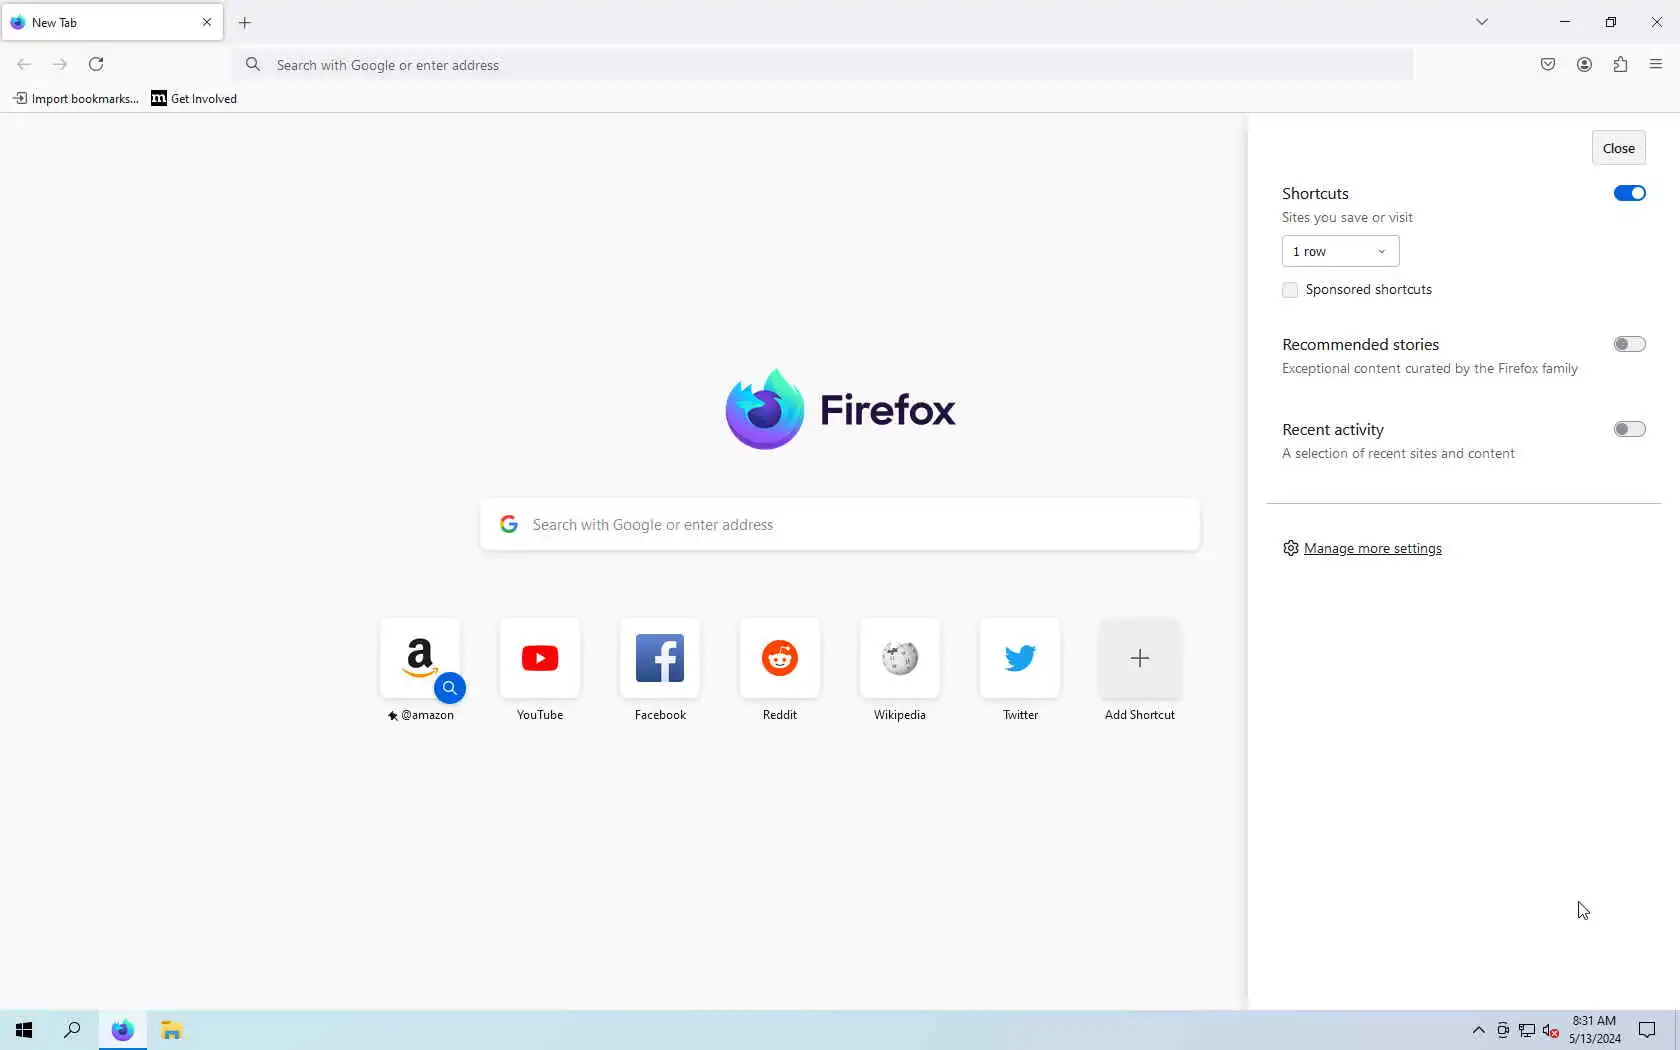This screenshot has width=1680, height=1050.
Task: Open the Wikipedia shortcut tile
Action: click(900, 658)
